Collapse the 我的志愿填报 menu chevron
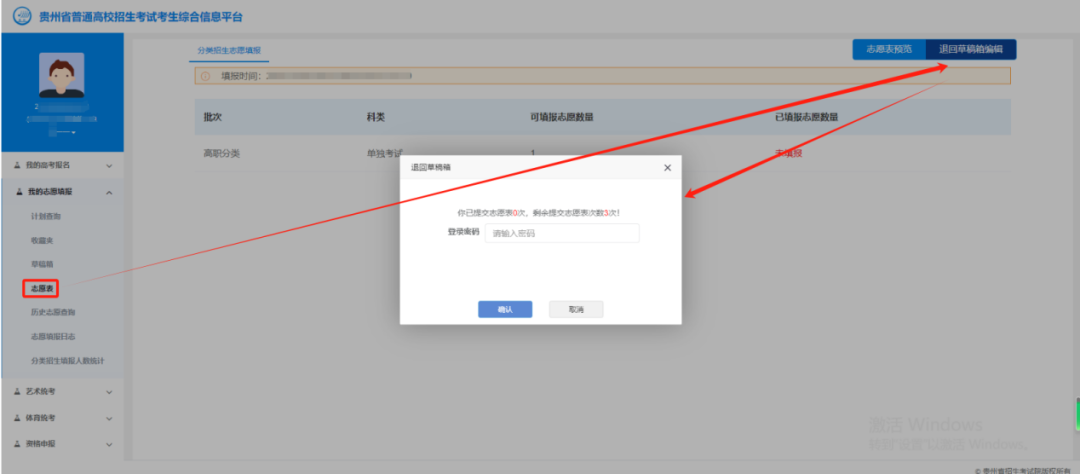Image resolution: width=1080 pixels, height=474 pixels. [109, 191]
